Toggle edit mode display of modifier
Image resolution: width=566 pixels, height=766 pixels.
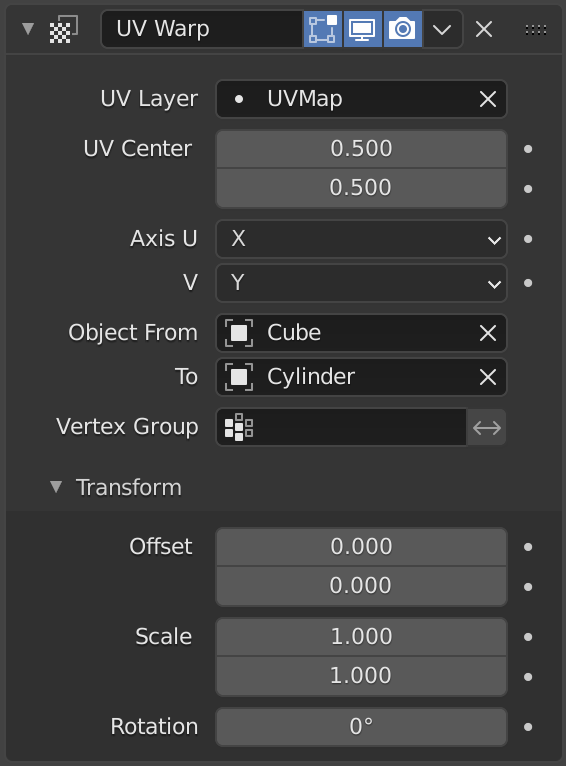pos(323,29)
